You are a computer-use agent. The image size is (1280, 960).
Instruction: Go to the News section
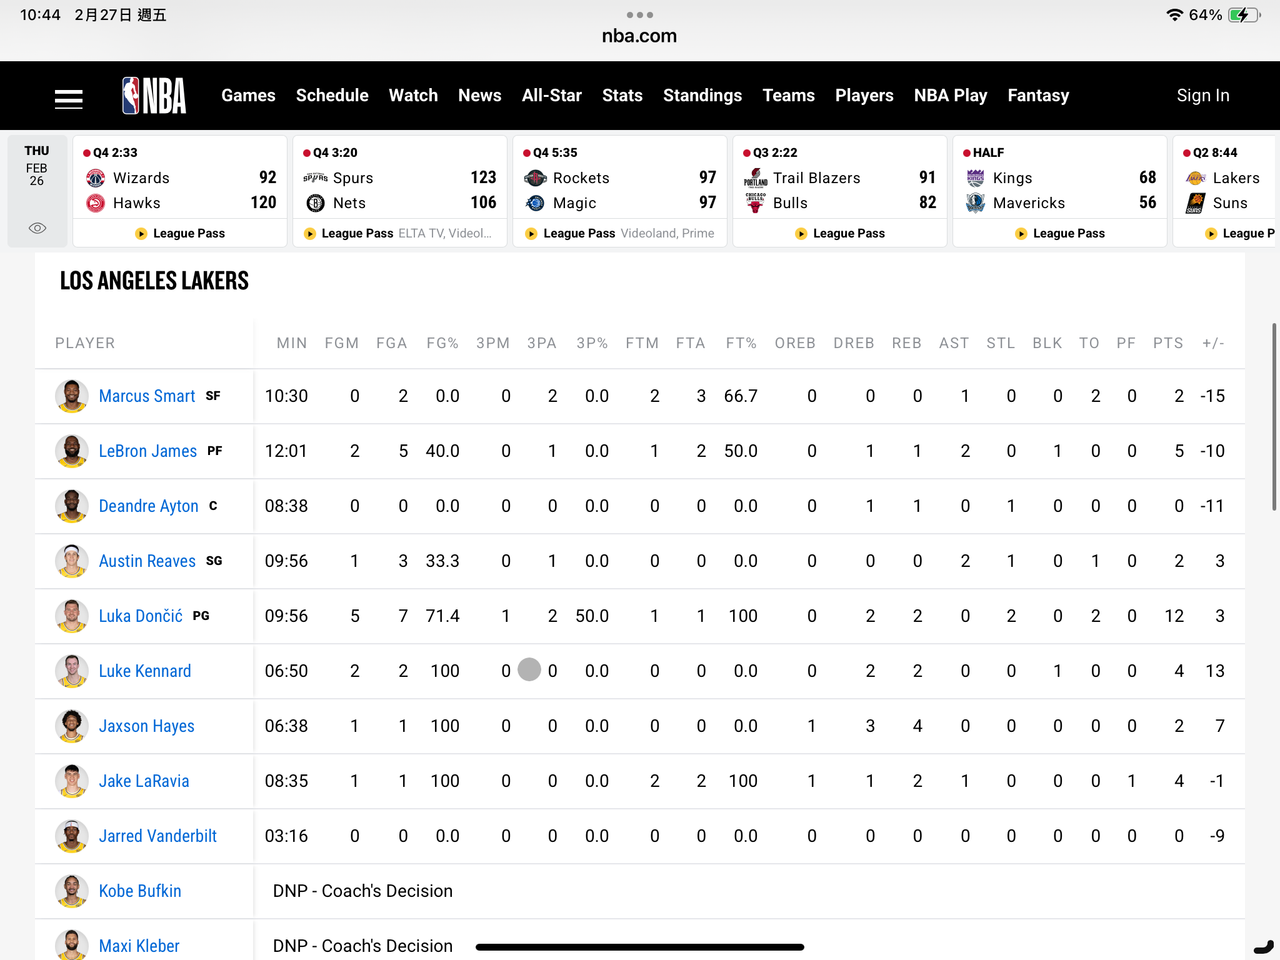point(480,96)
